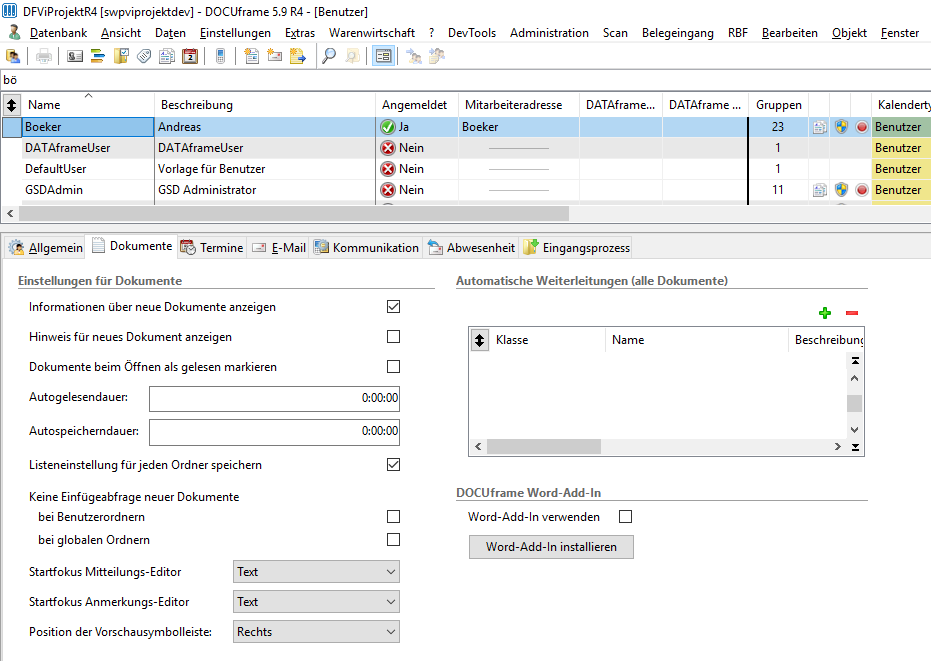Toggle Listeneinstellung für jeden Ordner speichern
931x661 pixels.
click(393, 464)
